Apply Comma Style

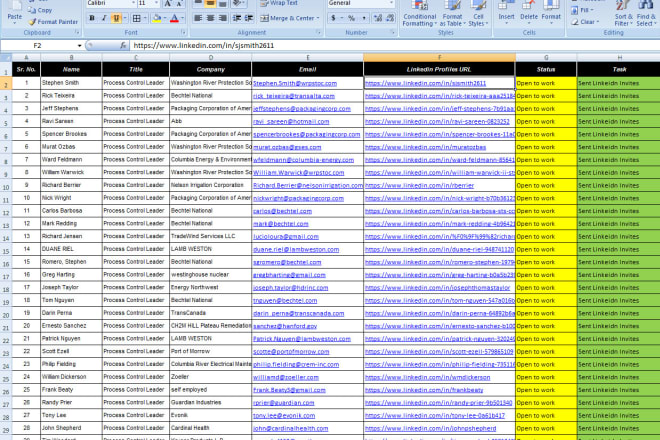[364, 18]
